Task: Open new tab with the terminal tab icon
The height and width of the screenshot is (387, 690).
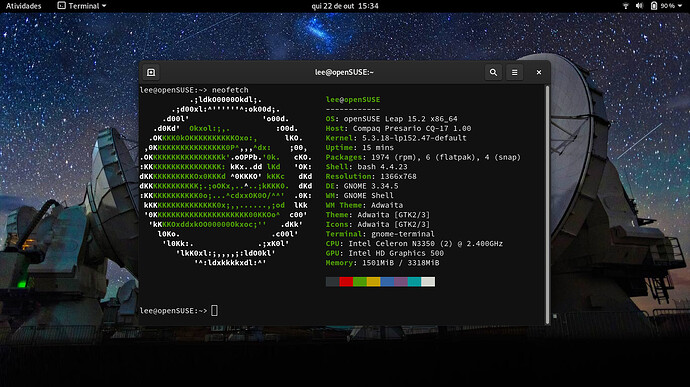Action: [151, 72]
